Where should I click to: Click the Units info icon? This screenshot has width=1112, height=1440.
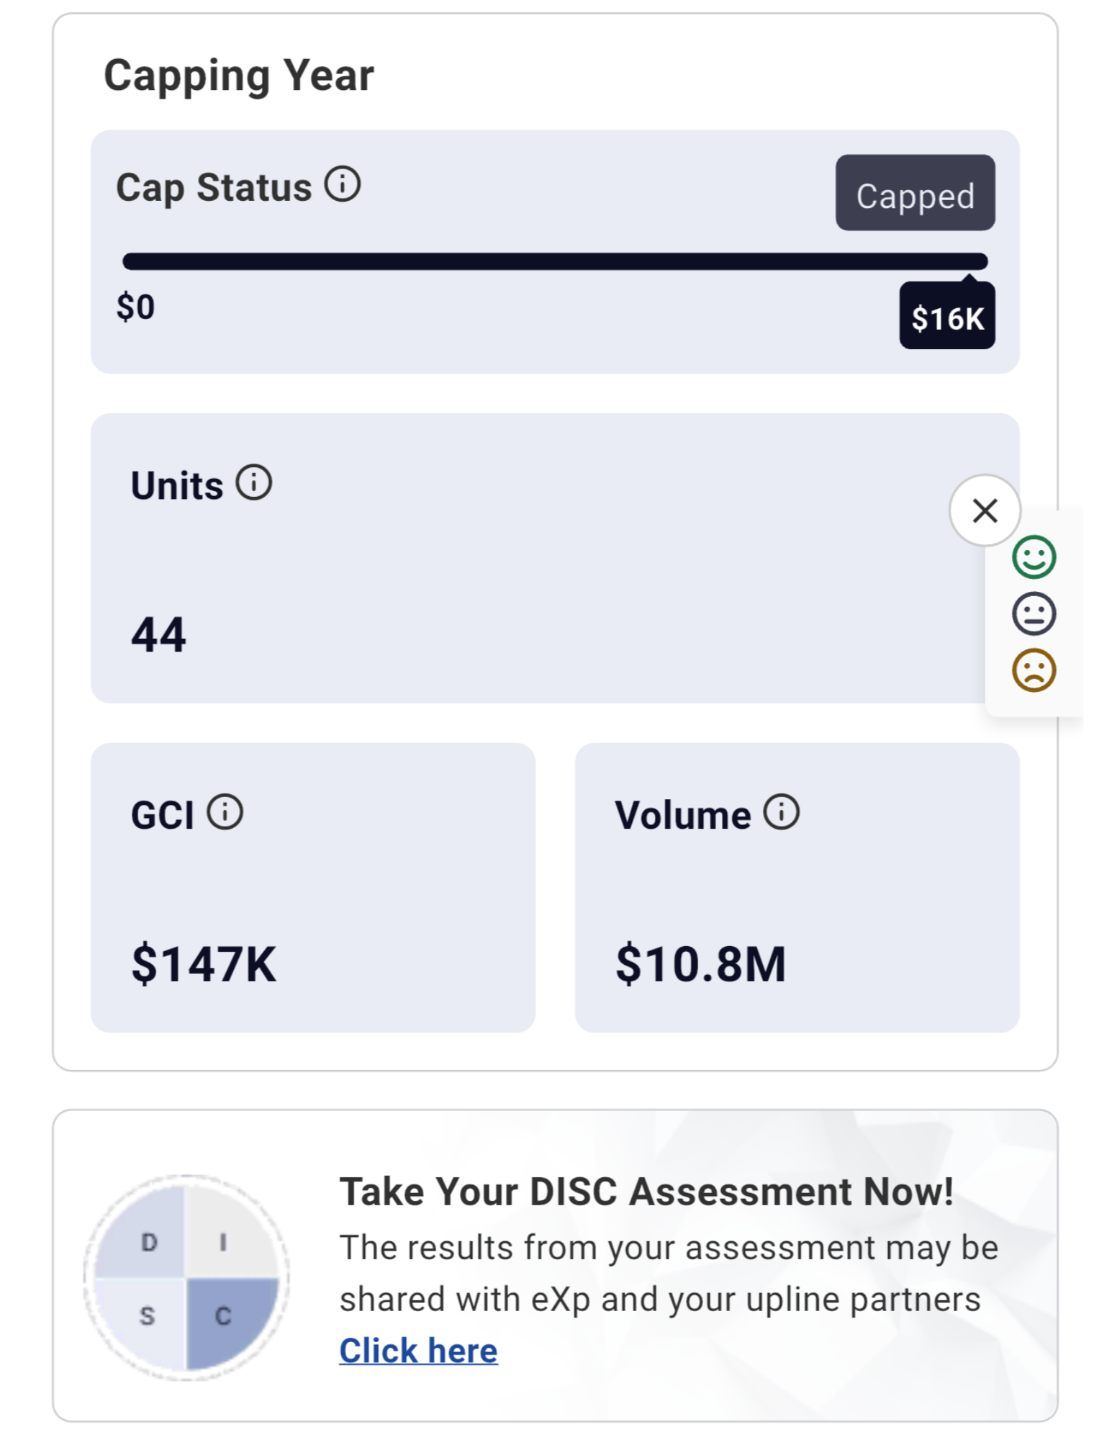[254, 483]
